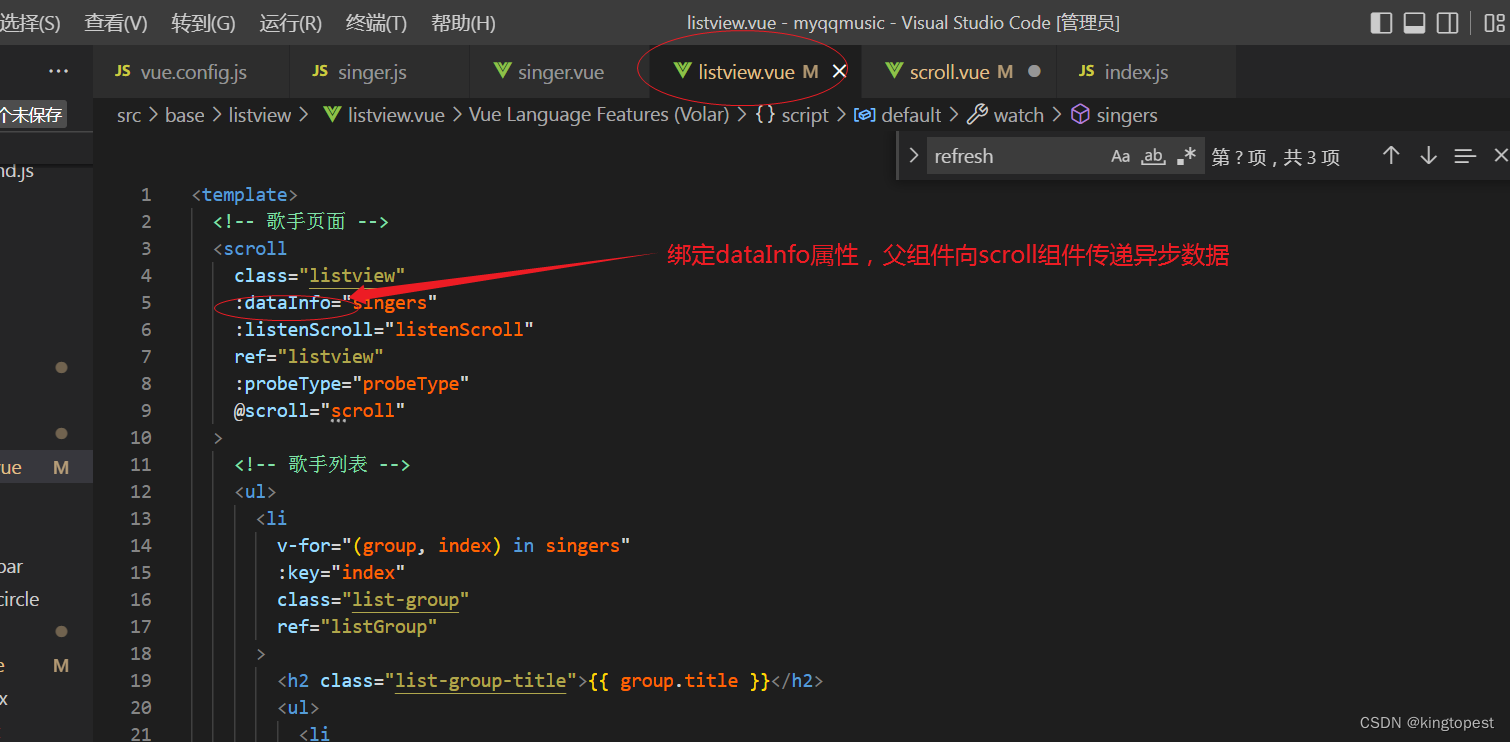The image size is (1510, 742).
Task: Close the listview.vue tab
Action: point(839,71)
